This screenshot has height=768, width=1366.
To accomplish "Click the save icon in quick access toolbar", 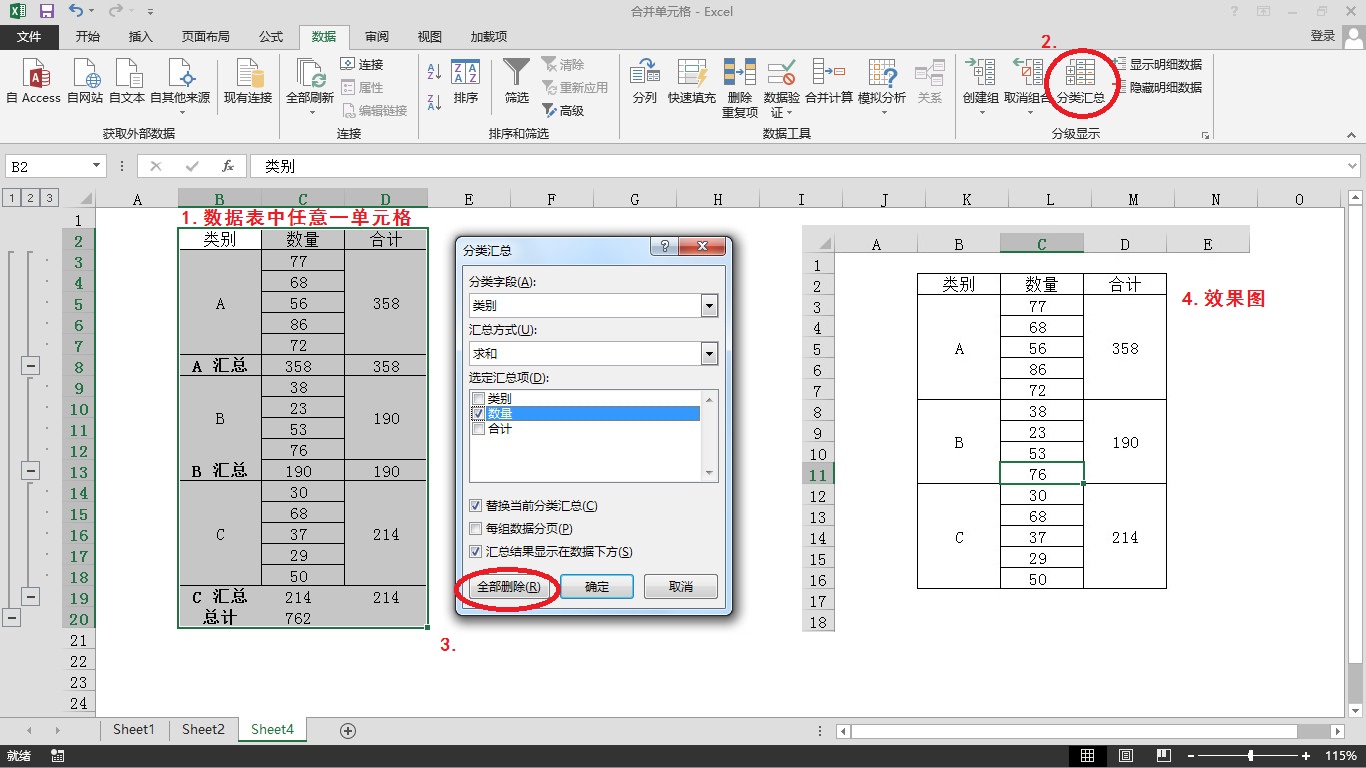I will coord(47,12).
